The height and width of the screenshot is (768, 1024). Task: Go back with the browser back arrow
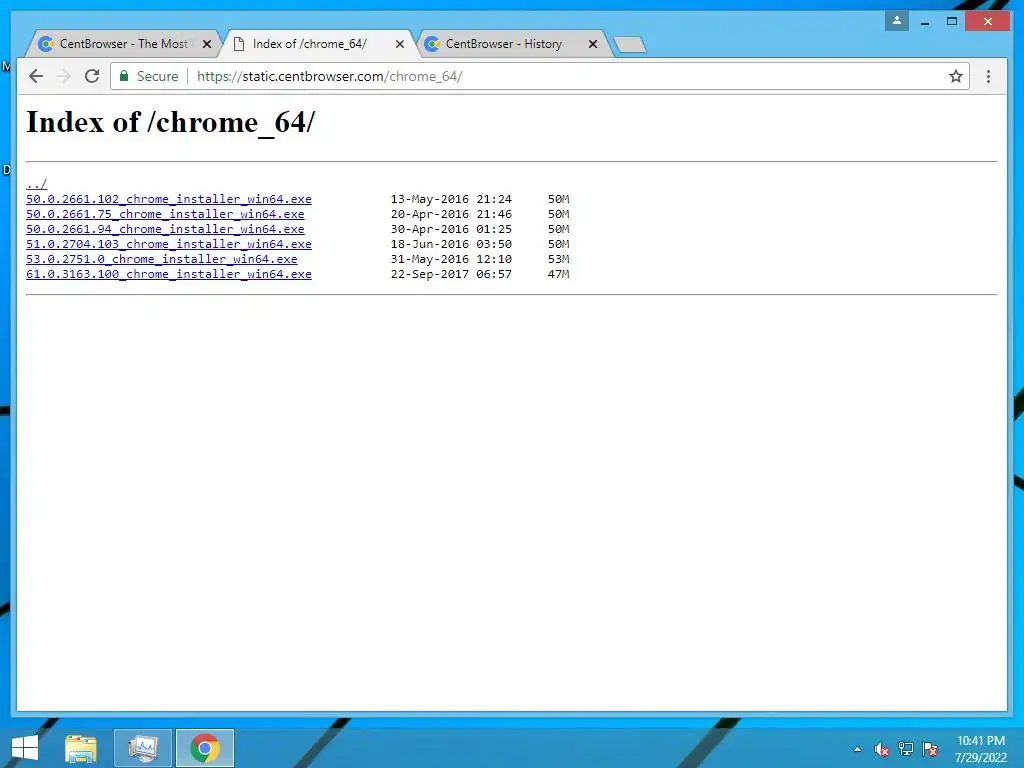(36, 76)
